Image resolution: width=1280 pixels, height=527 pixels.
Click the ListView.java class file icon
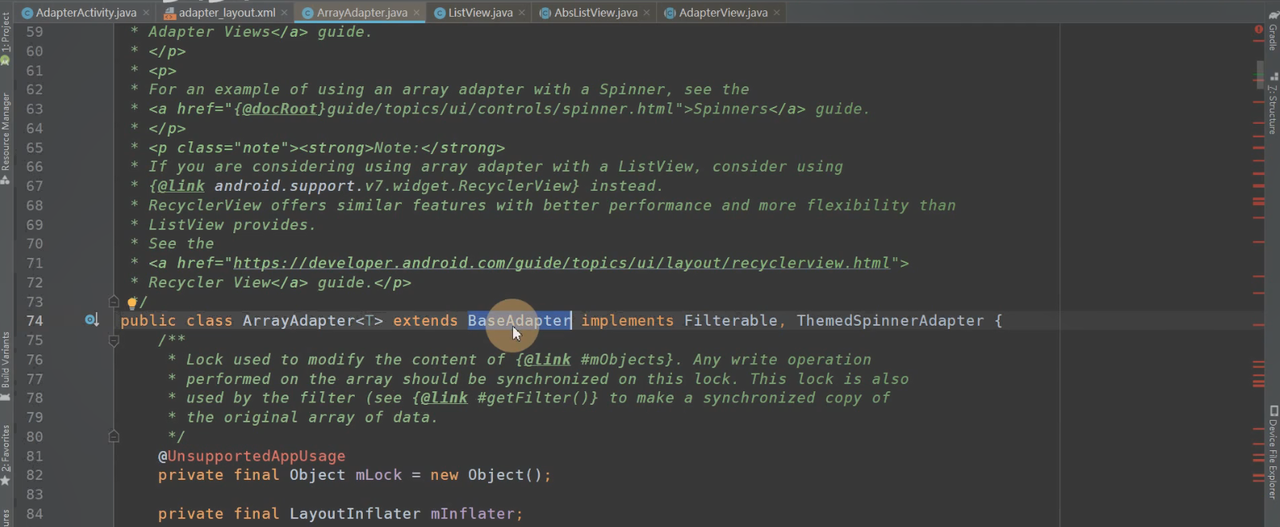pyautogui.click(x=439, y=13)
